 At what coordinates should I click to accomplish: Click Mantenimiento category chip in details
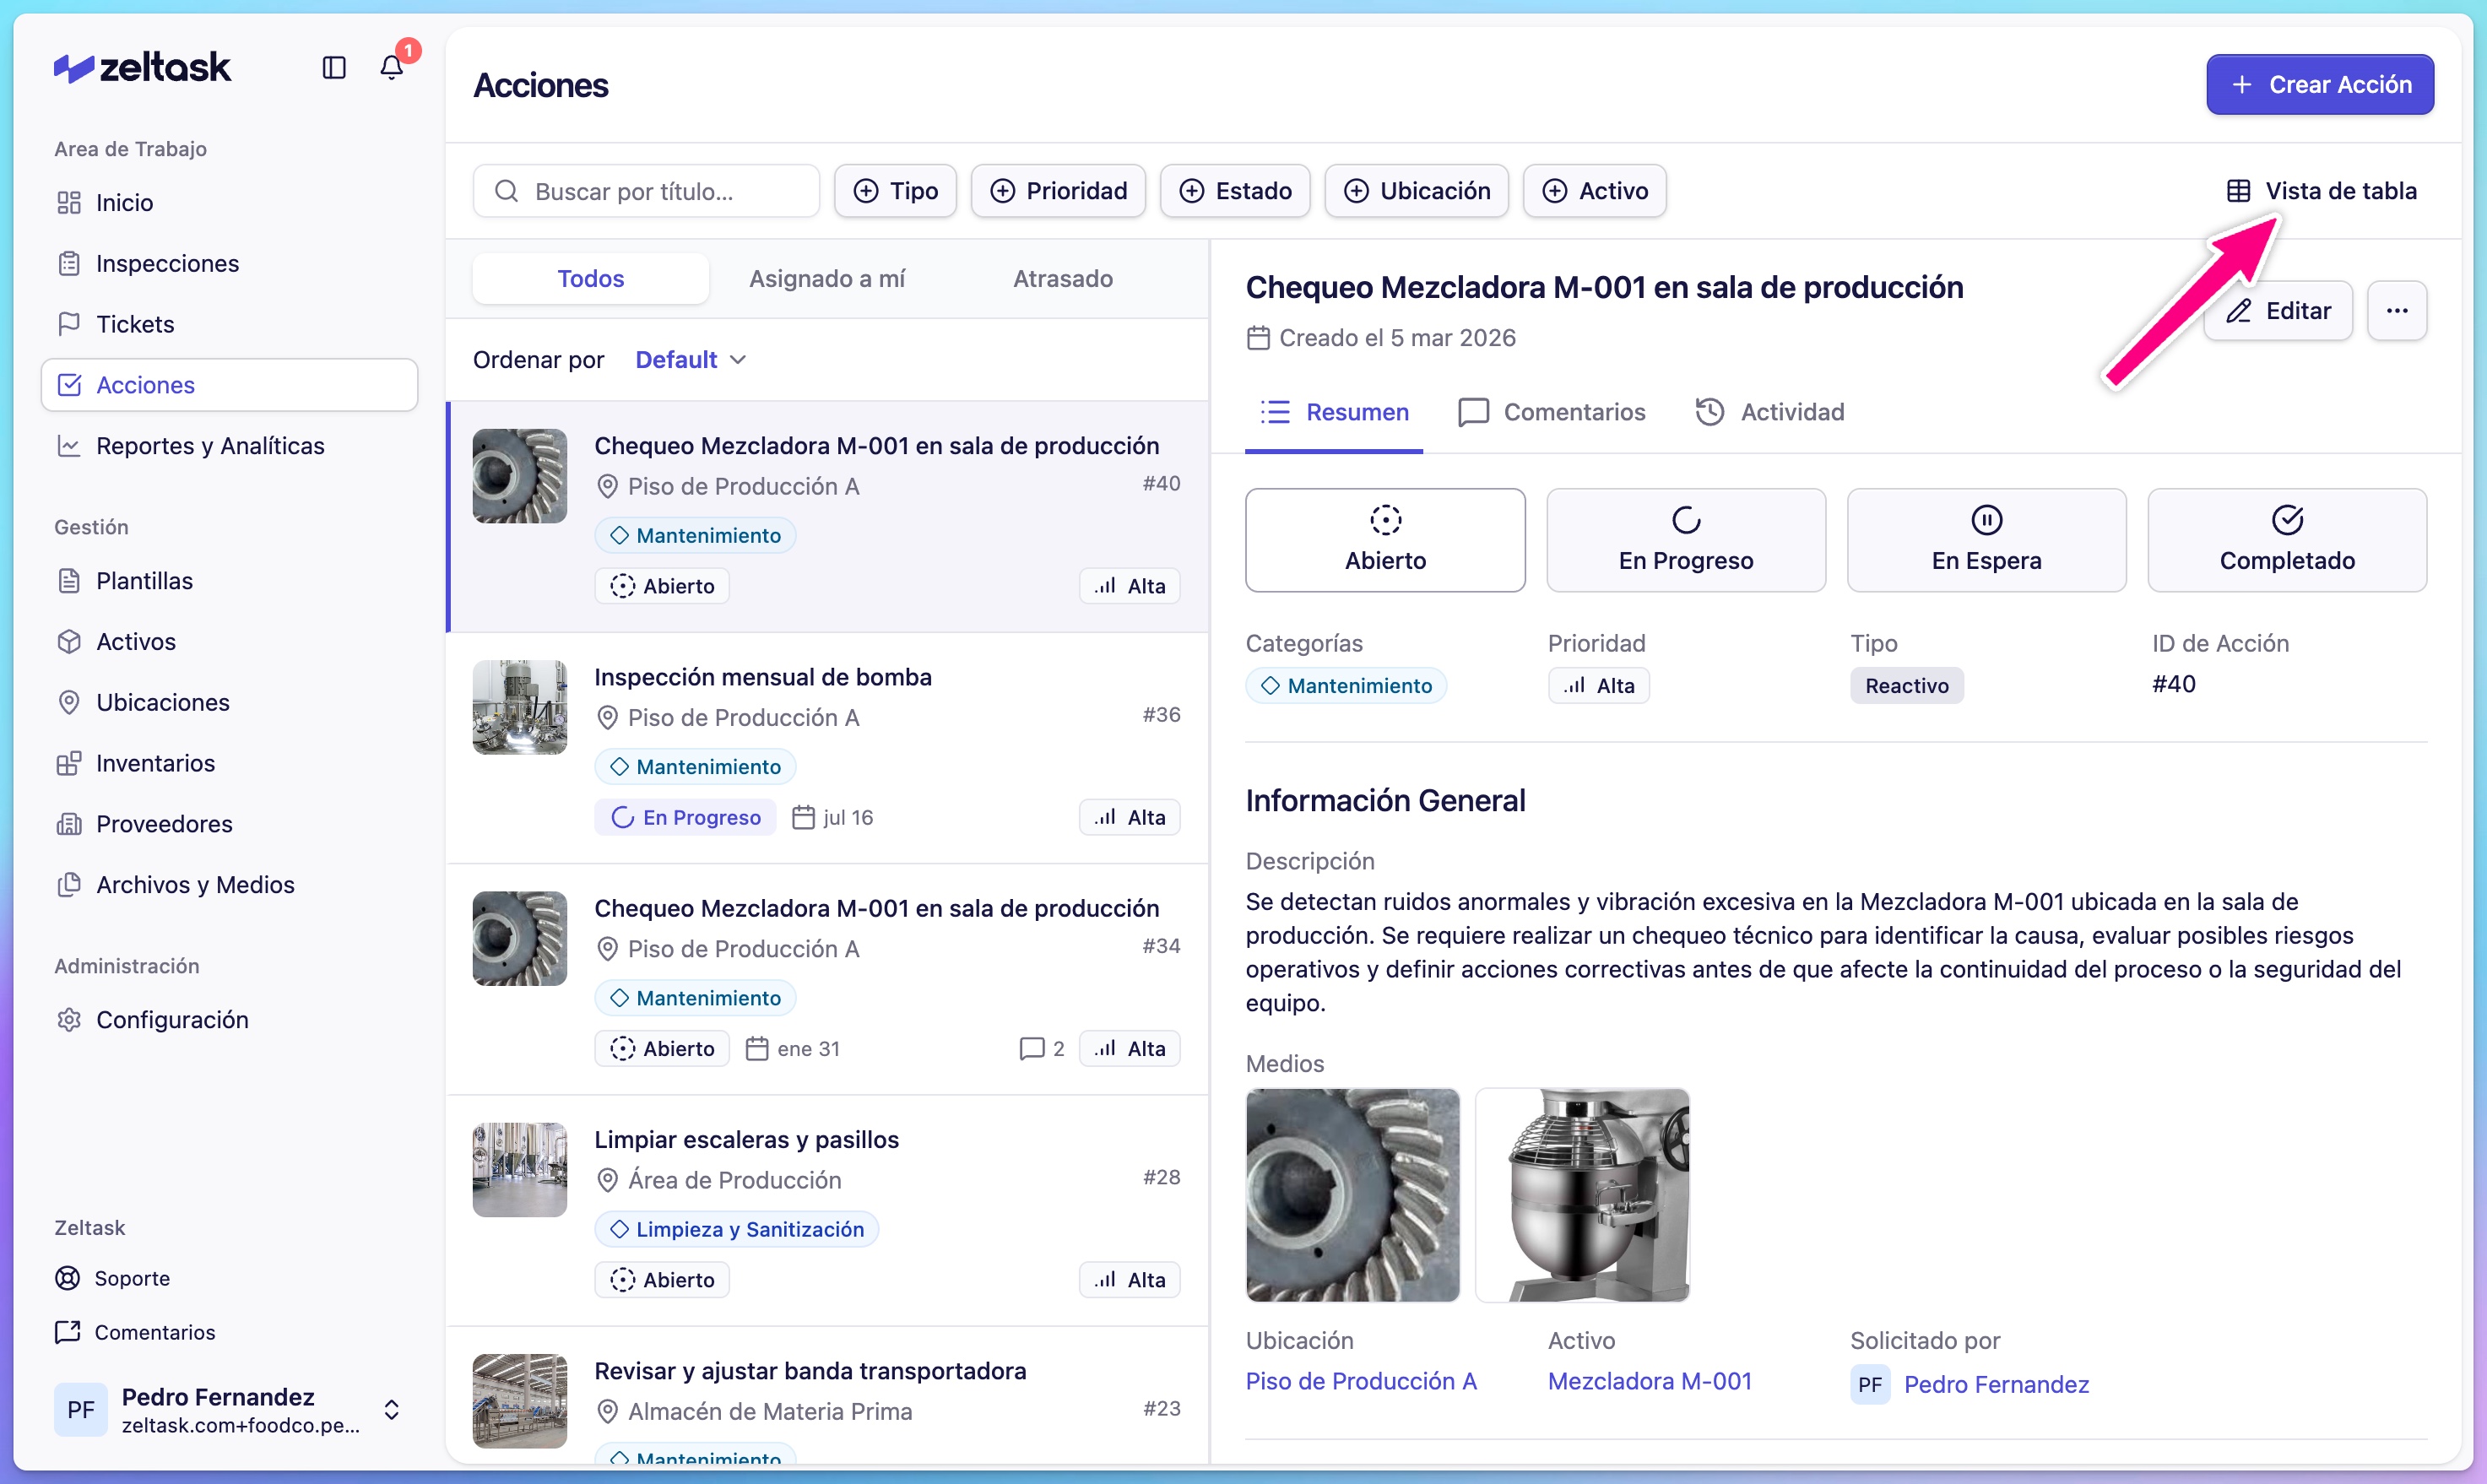[x=1346, y=686]
